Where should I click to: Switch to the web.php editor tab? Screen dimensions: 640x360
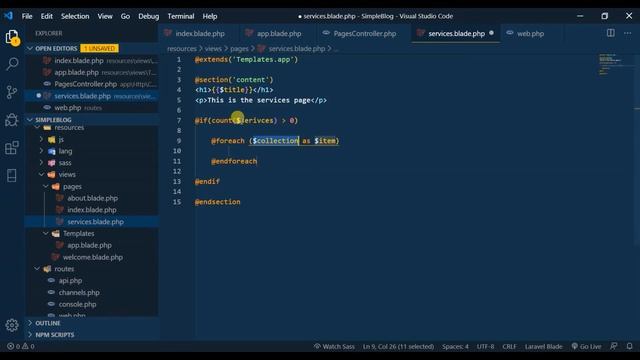[x=530, y=33]
